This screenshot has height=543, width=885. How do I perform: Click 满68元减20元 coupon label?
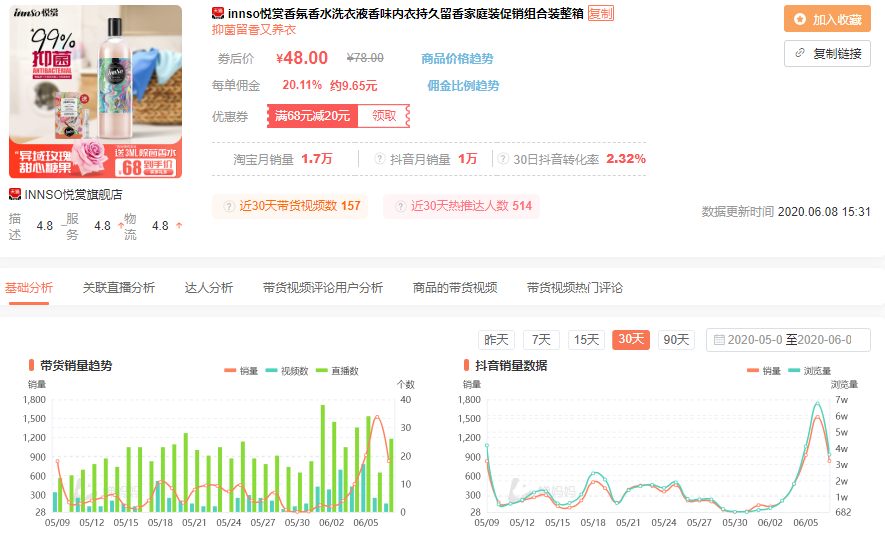tap(312, 116)
